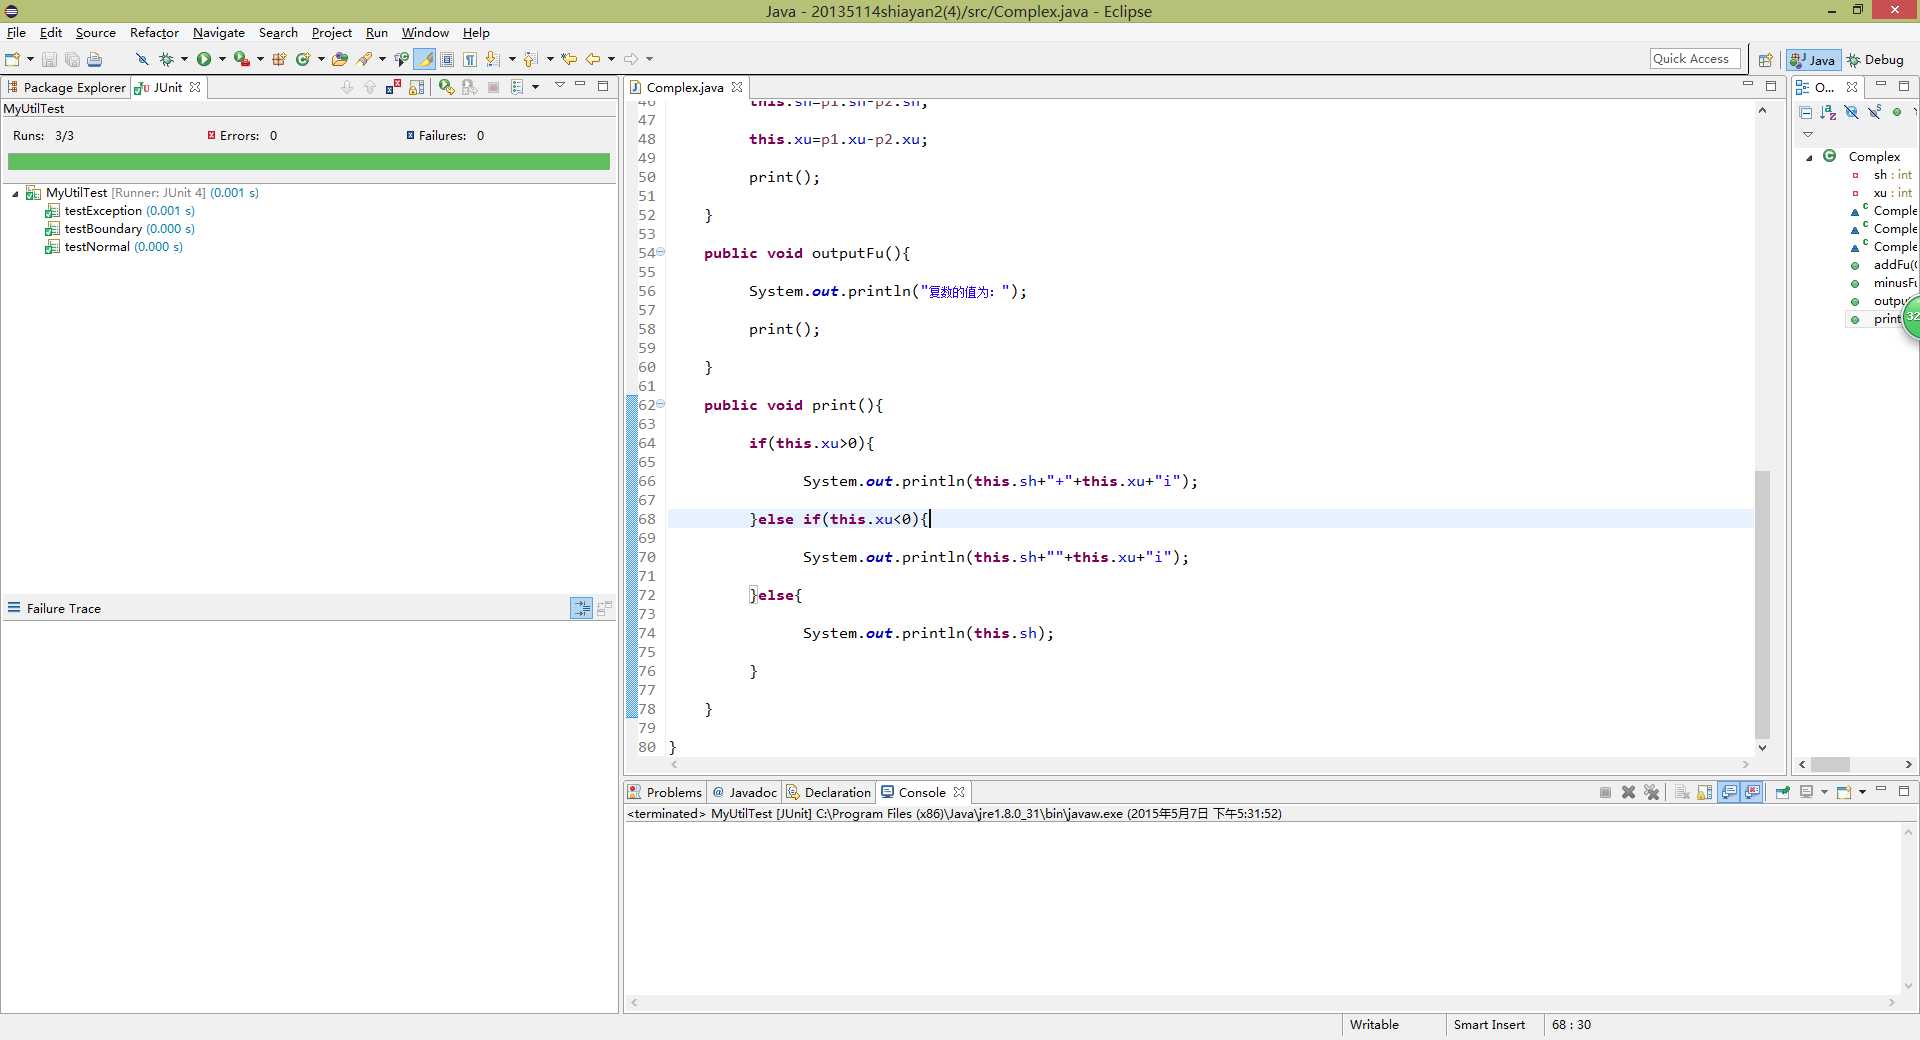Select testNormal in JUnit results
The image size is (1920, 1040).
(x=114, y=247)
